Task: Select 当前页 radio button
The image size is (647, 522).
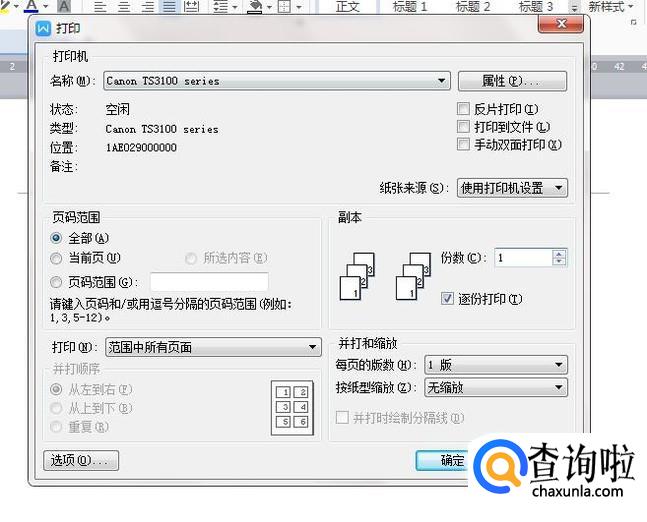Action: click(x=56, y=258)
